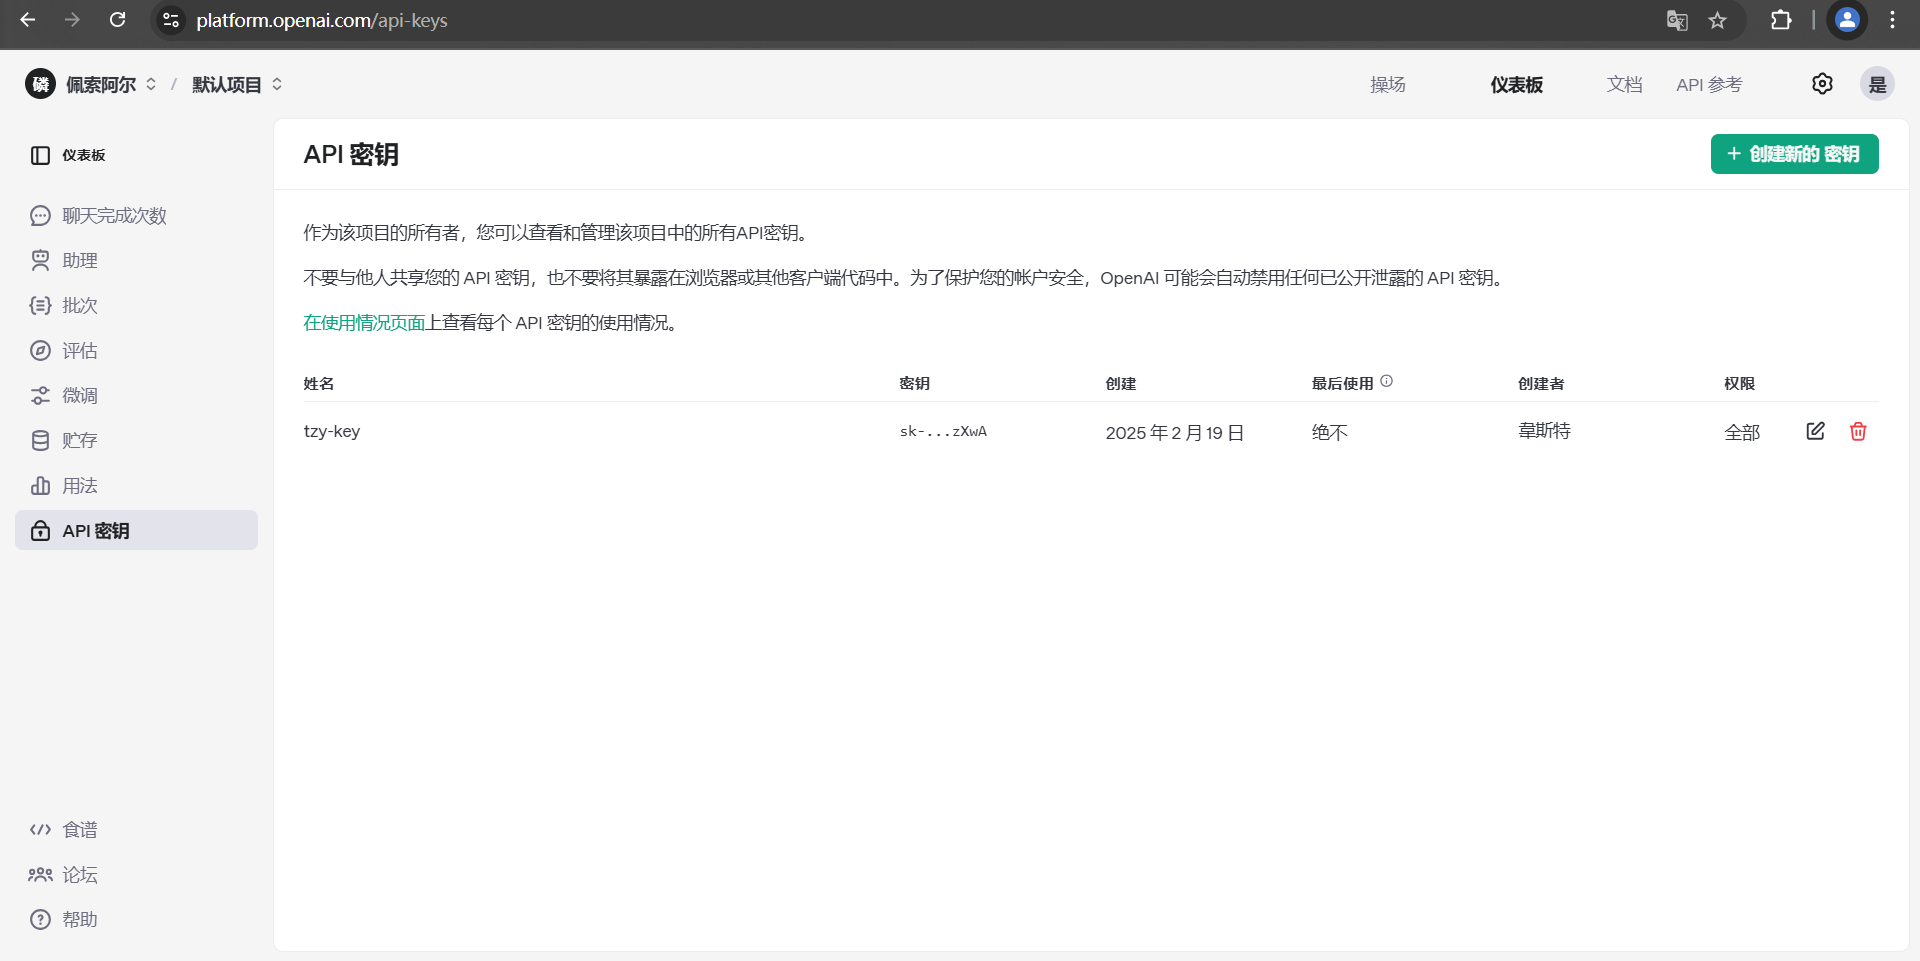Click the 密钥 column header
Screen dimensions: 1920x961
coord(914,384)
